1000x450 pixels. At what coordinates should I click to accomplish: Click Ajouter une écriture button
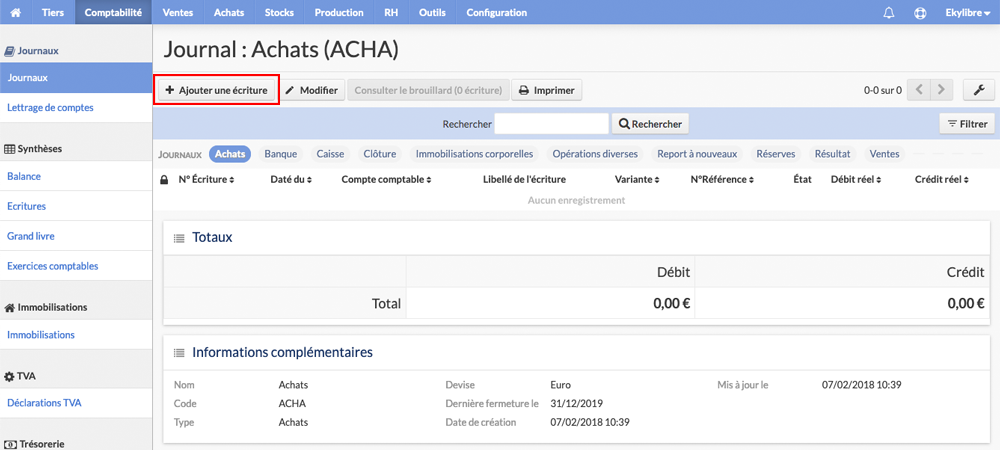[x=216, y=91]
